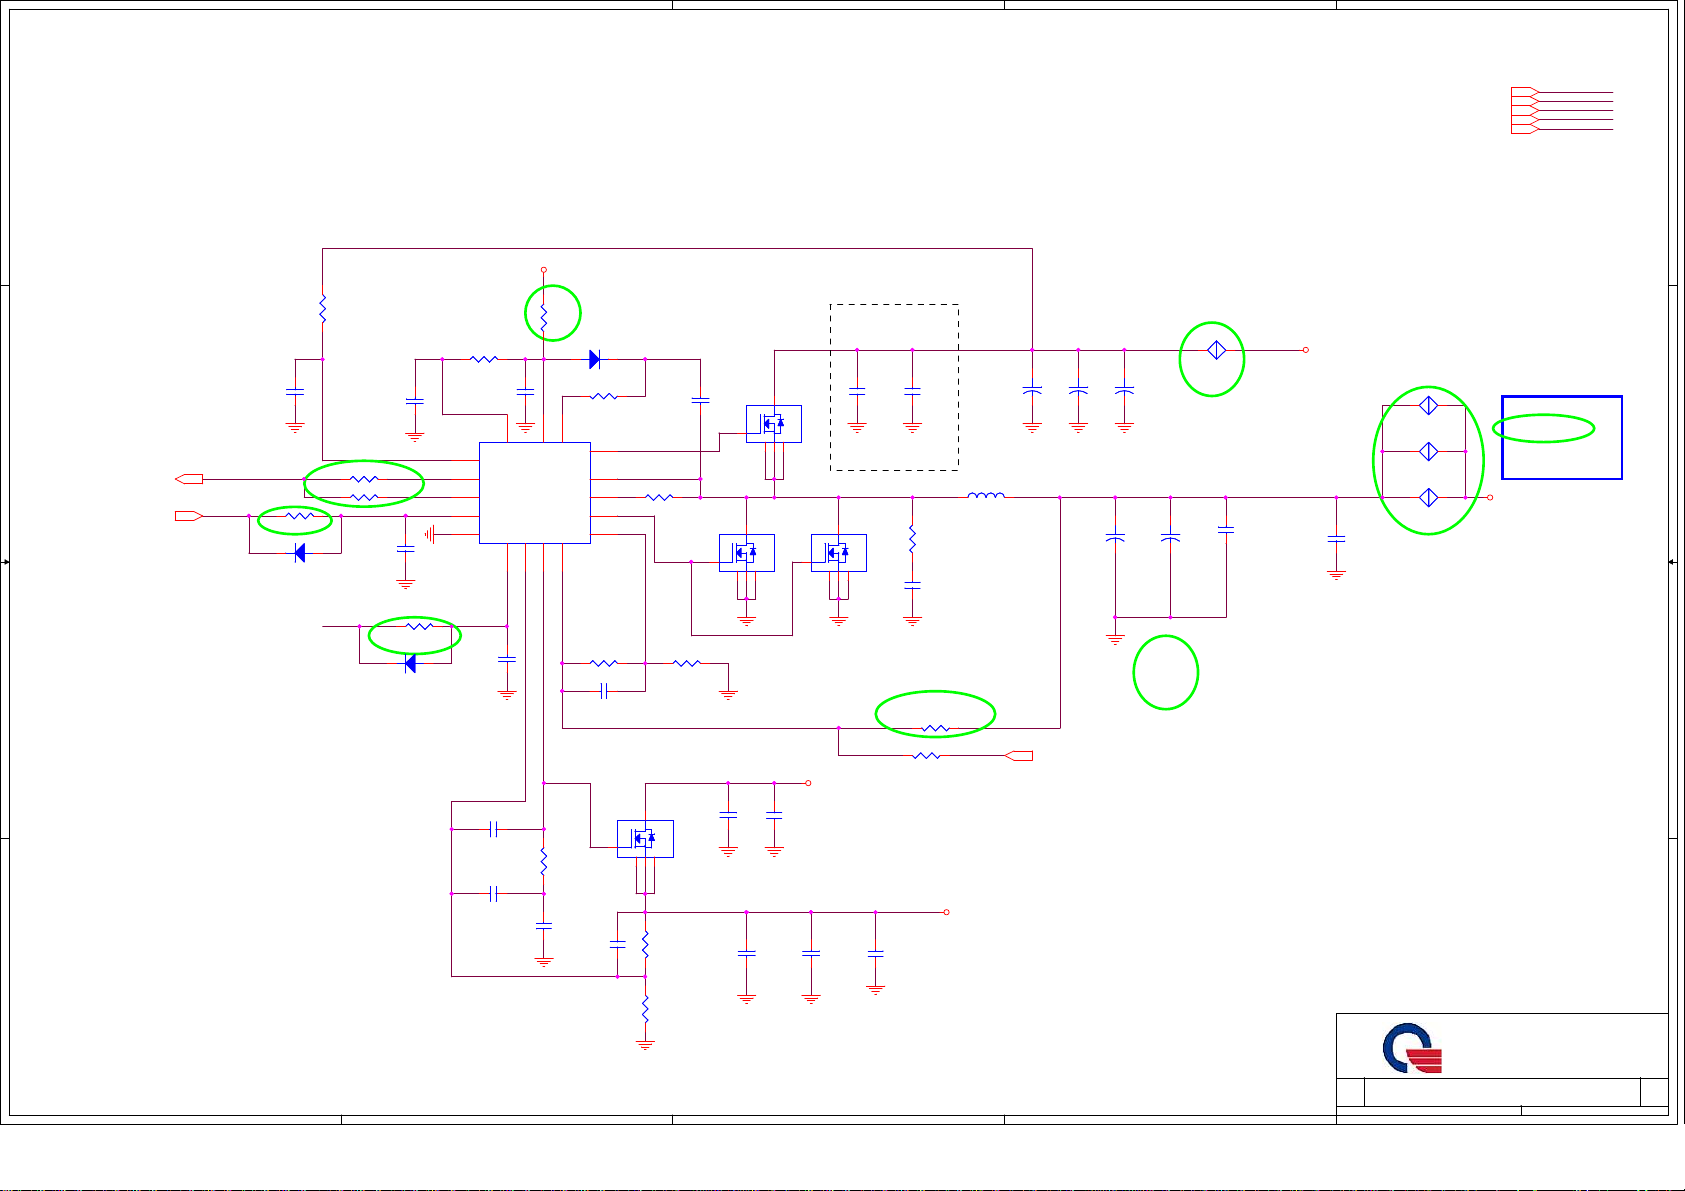Select the vertical resistor at the far top-left
This screenshot has width=1685, height=1191.
(323, 308)
